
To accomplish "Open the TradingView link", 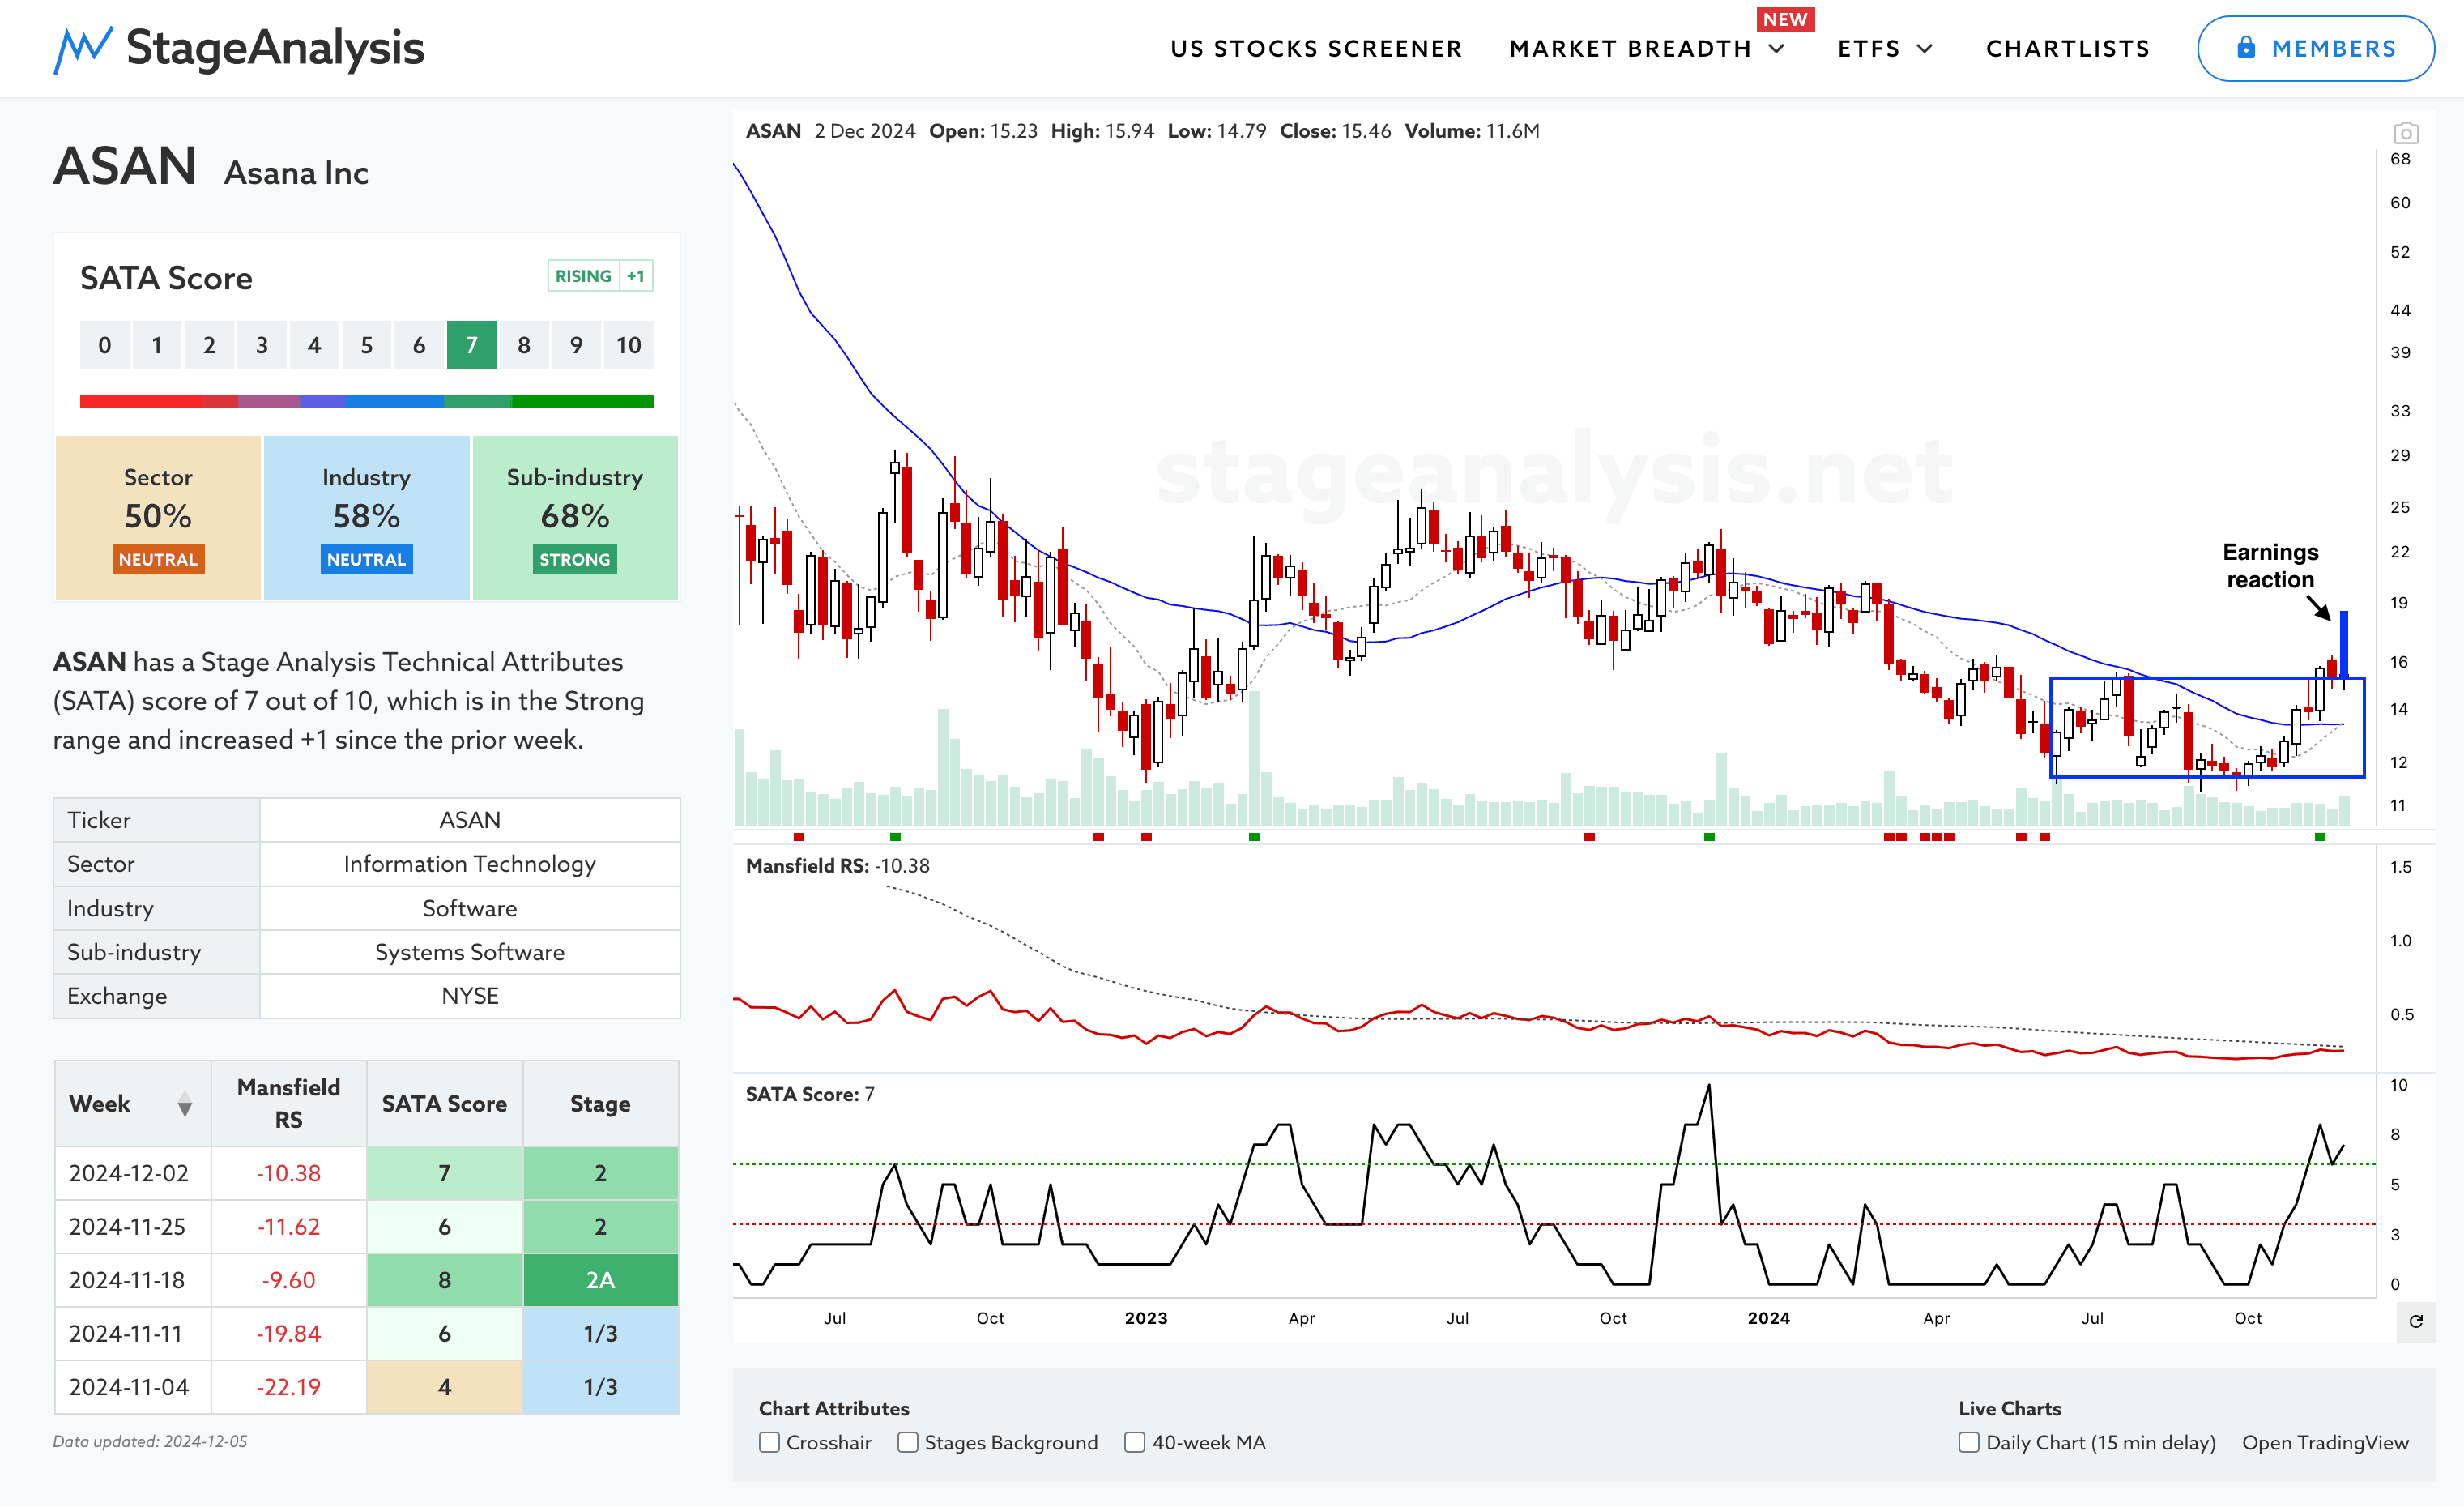I will (x=2325, y=1442).
